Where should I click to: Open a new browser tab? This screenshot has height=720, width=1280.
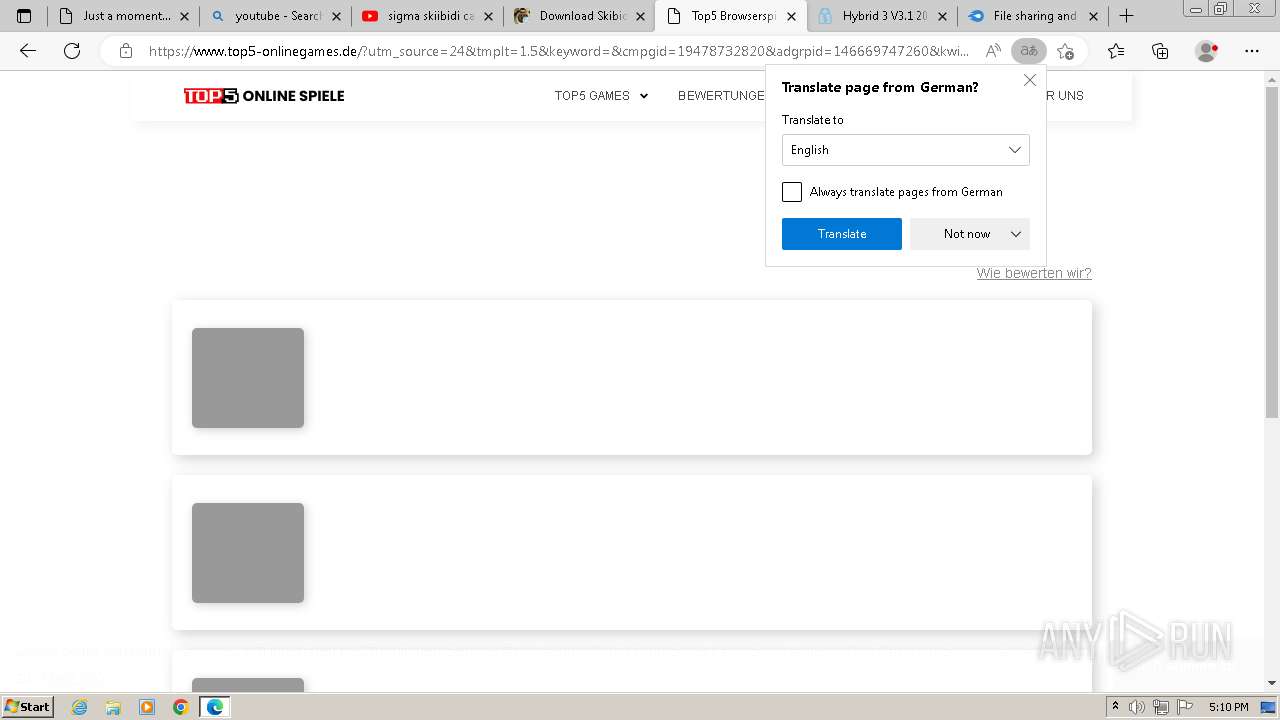1126,16
